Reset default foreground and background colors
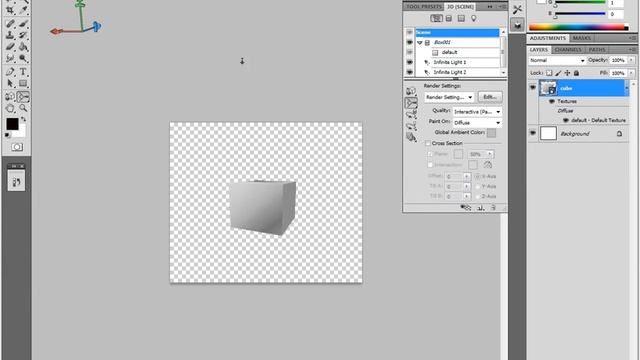The image size is (640, 360). click(x=7, y=135)
